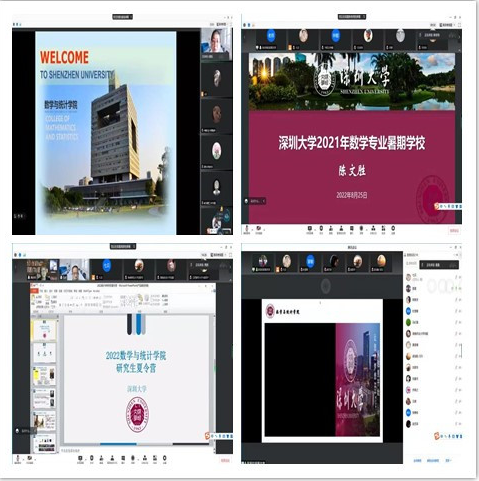Open the chat icon in the 2022 summer camp meeting

122,459
